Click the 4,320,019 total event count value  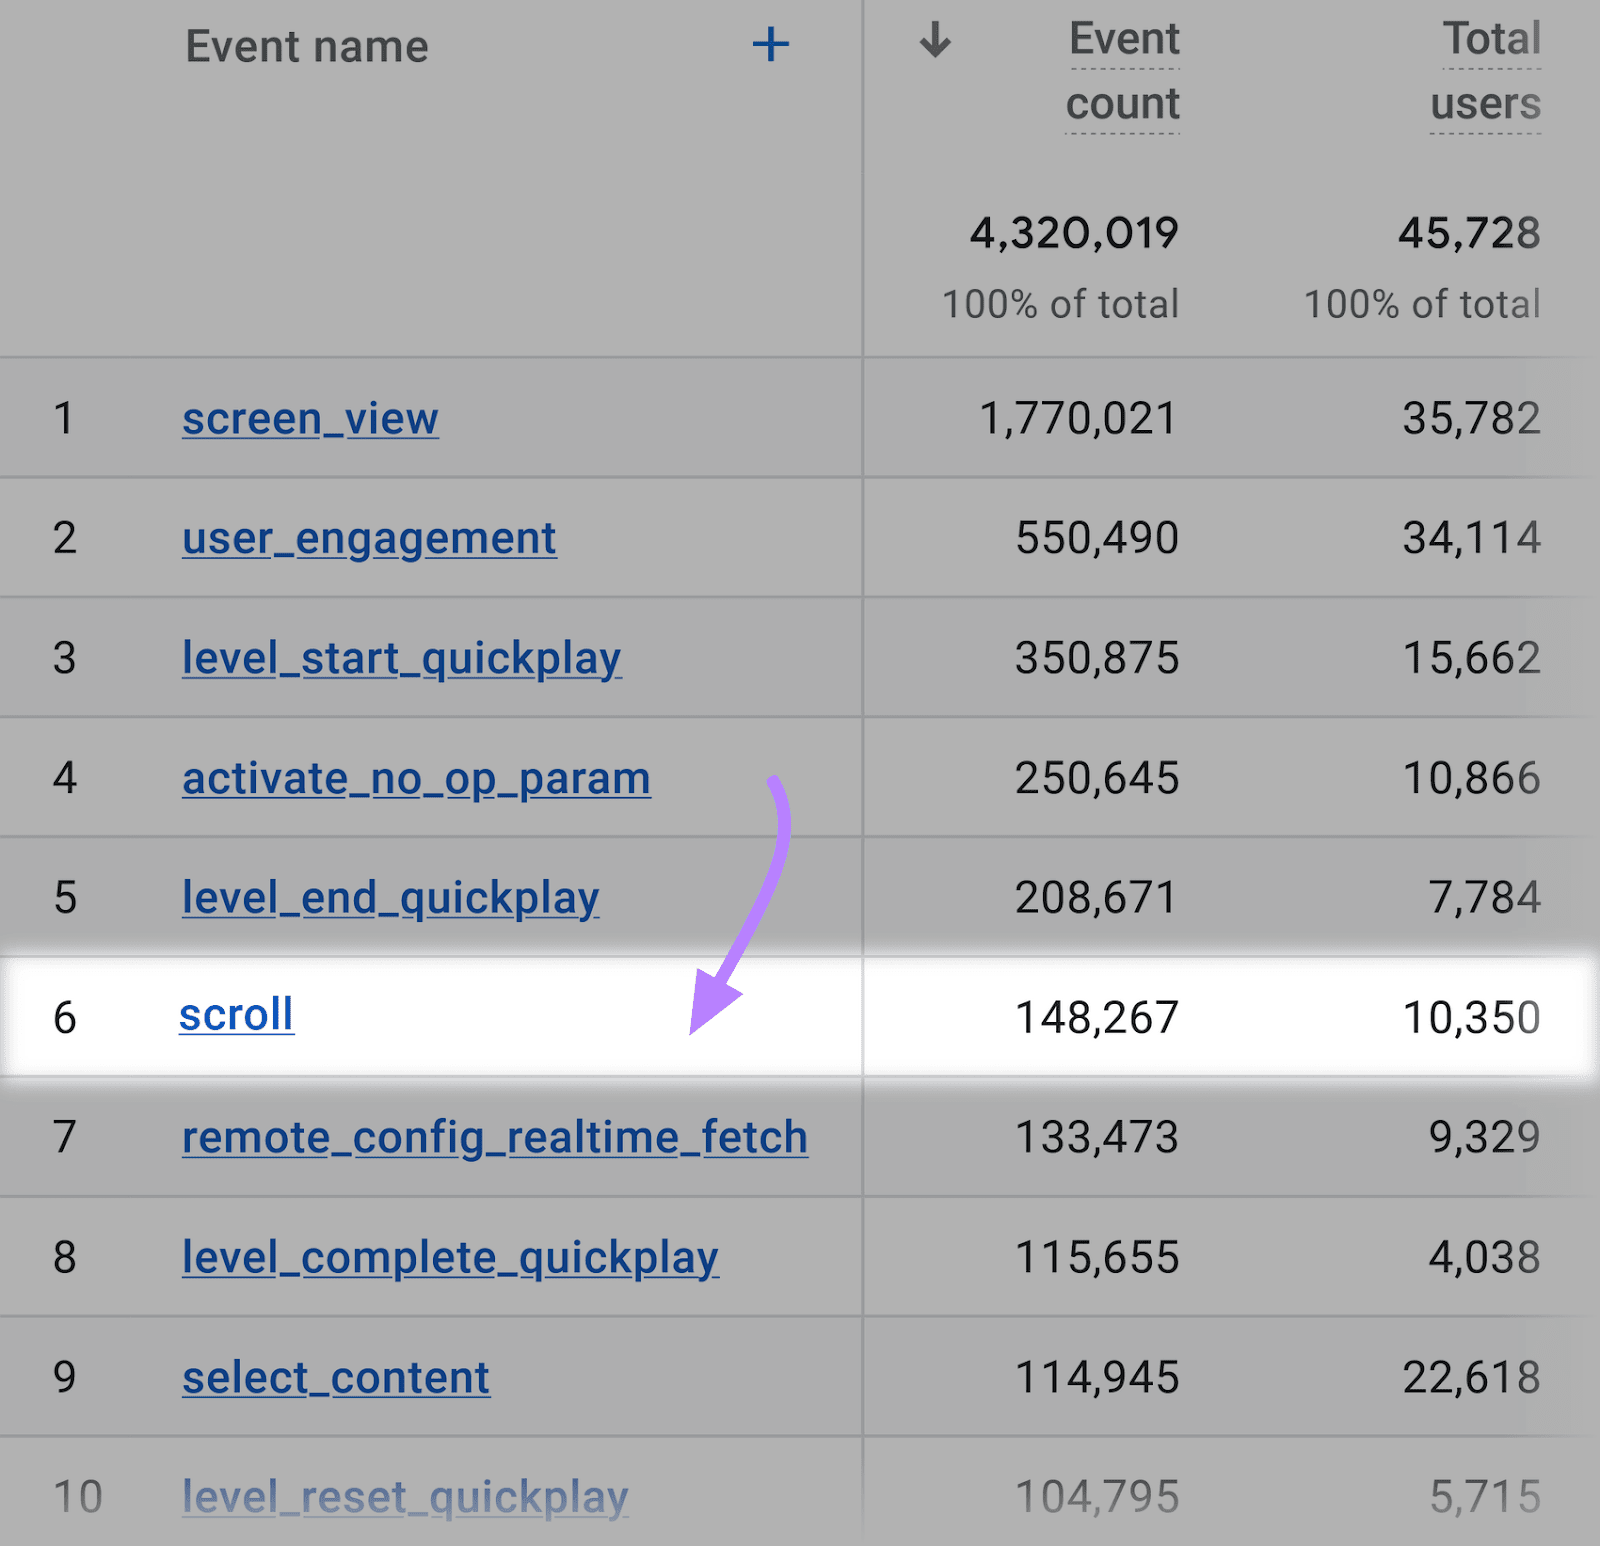[x=1074, y=233]
